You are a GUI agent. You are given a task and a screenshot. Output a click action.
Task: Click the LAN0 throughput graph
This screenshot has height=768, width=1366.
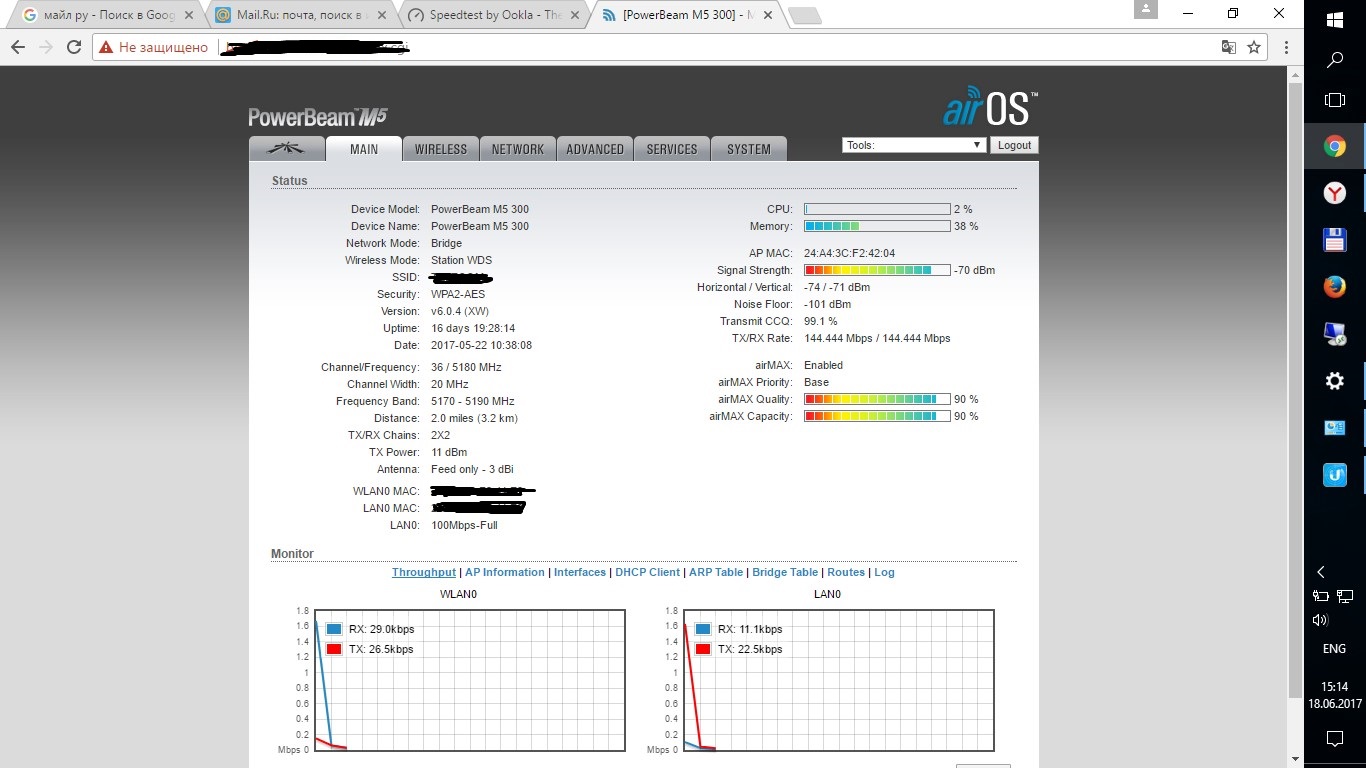[x=838, y=680]
